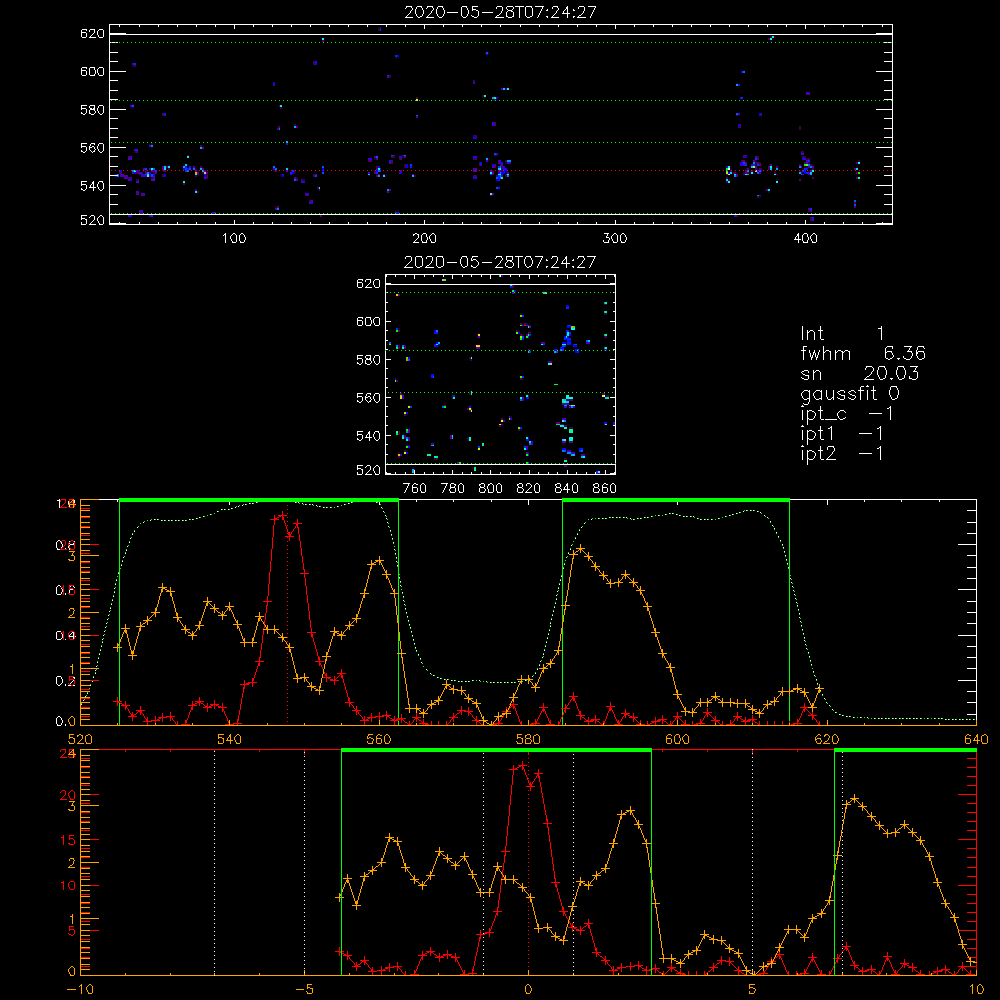Click the 560 y-axis label of middle plot

pyautogui.click(x=369, y=398)
